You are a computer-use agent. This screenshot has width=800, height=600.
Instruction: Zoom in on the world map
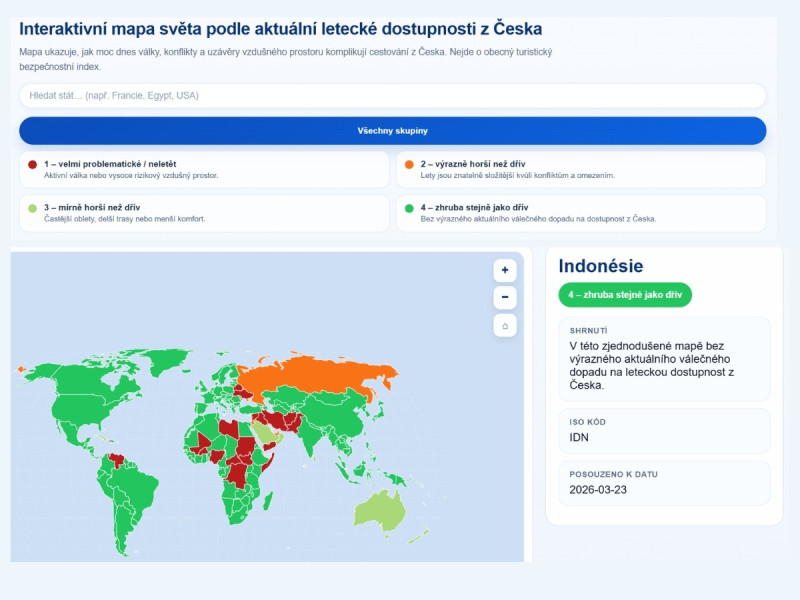pos(505,270)
